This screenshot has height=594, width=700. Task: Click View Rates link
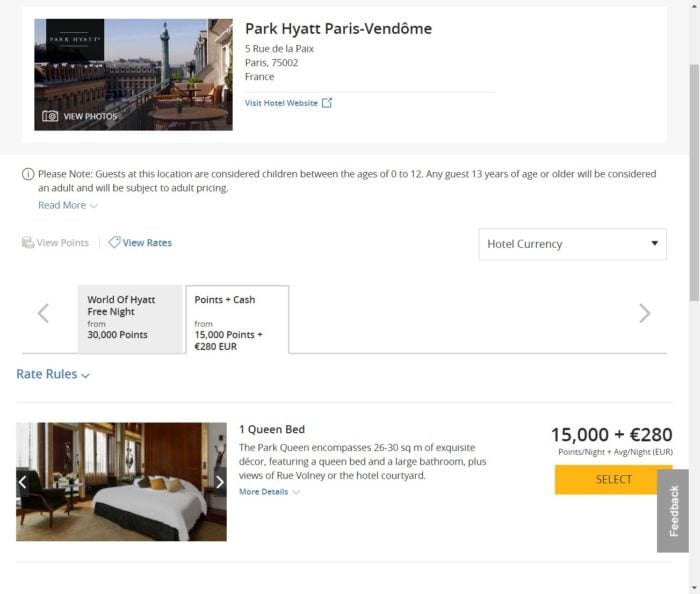pyautogui.click(x=147, y=242)
